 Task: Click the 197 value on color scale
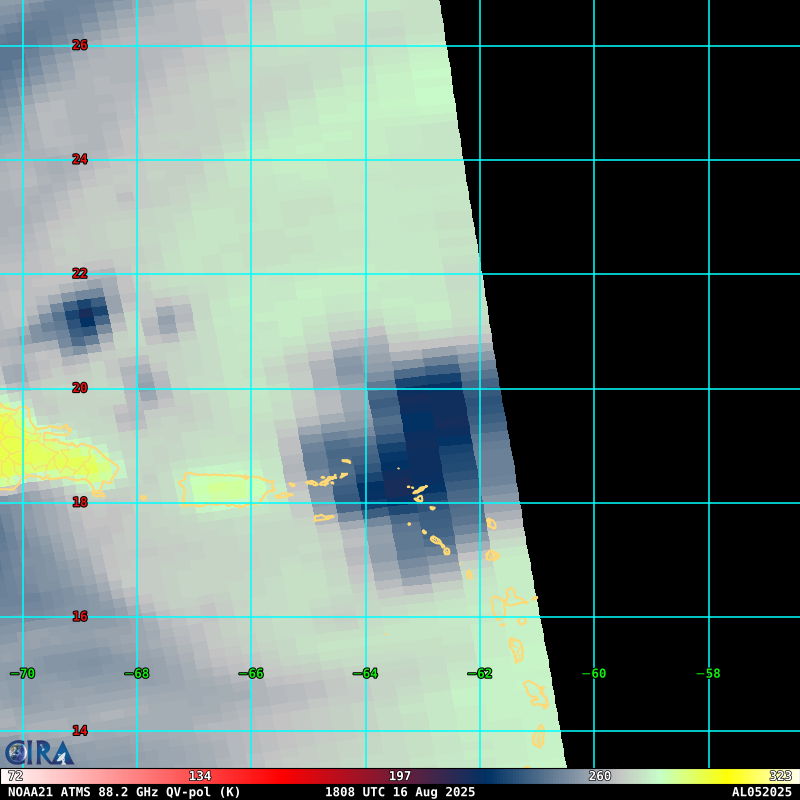400,776
